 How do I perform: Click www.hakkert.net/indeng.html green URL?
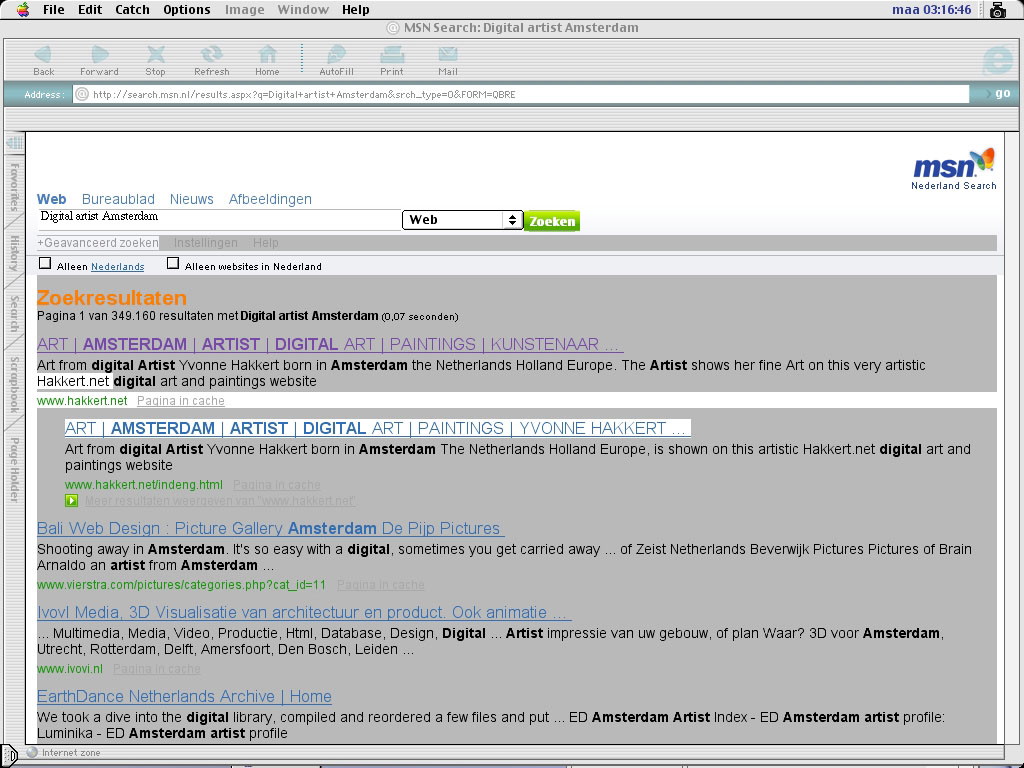click(144, 485)
